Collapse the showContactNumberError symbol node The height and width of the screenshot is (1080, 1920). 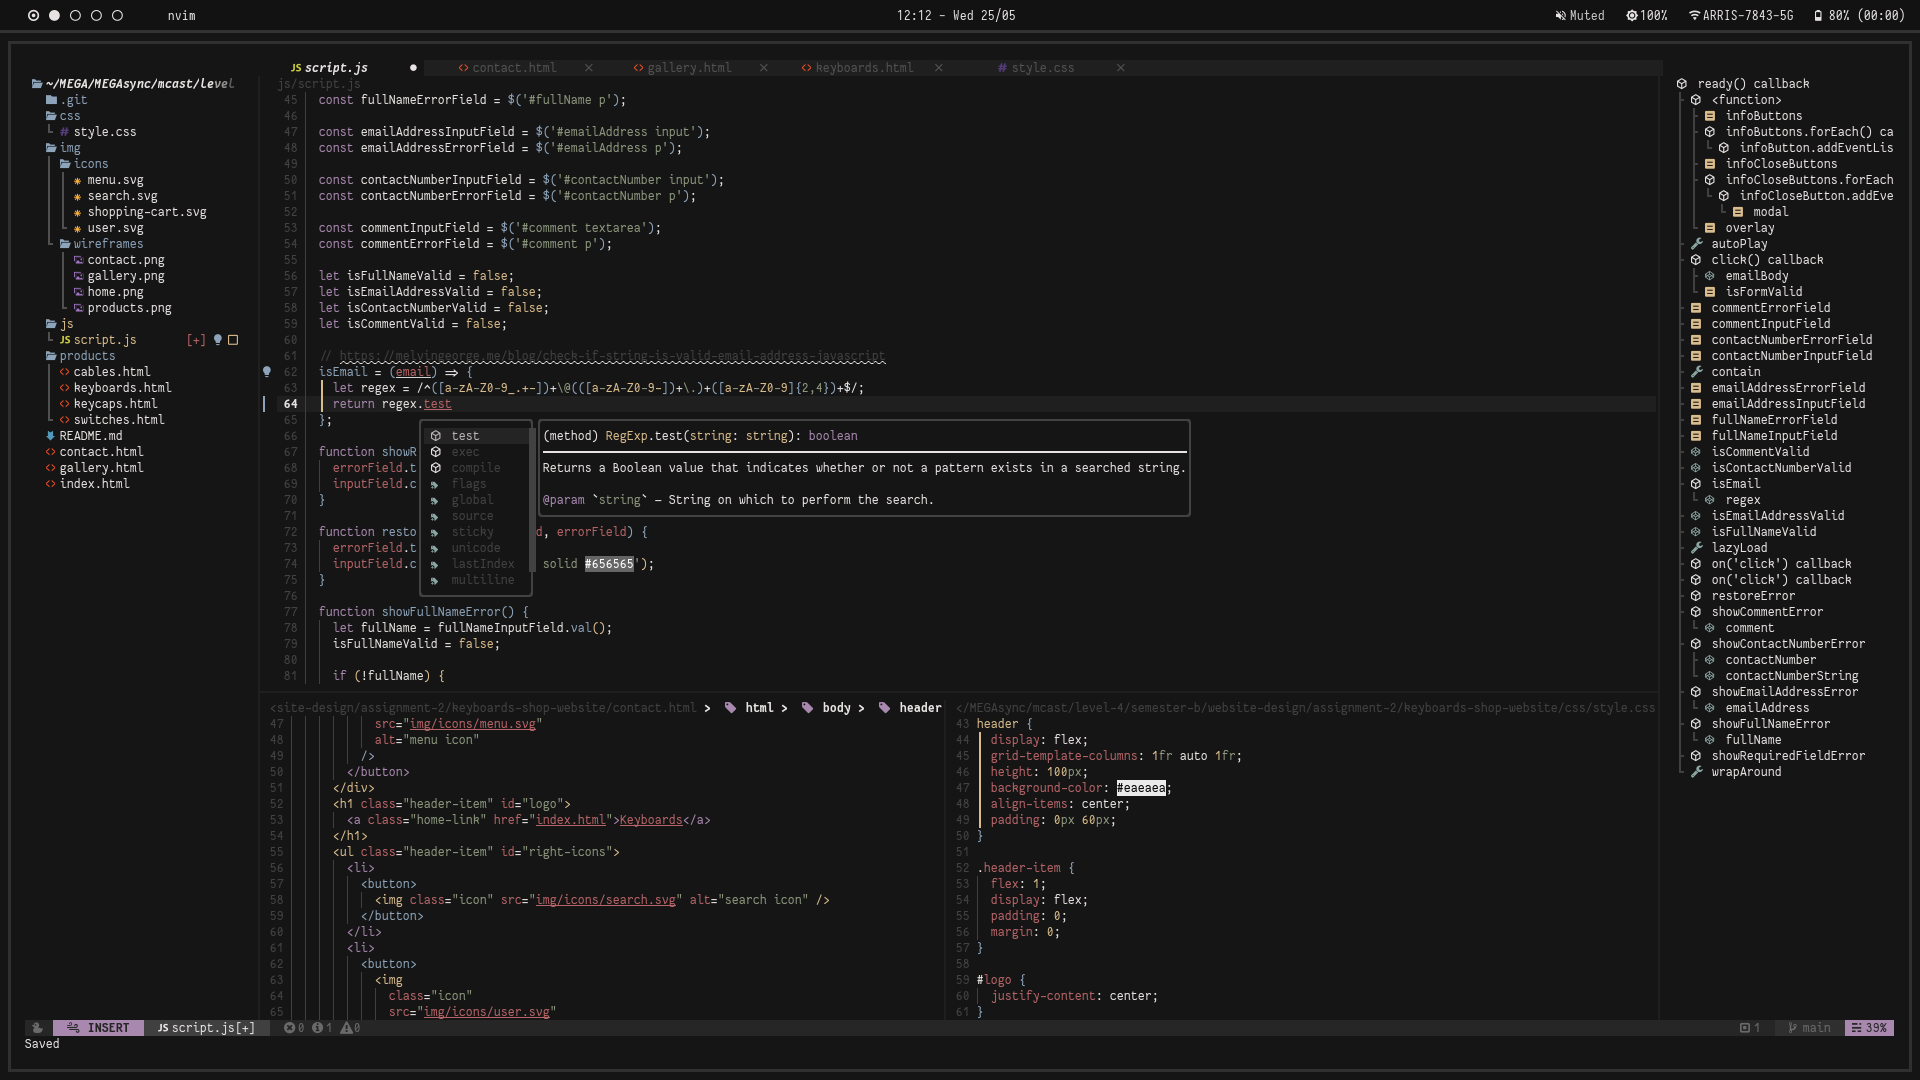tap(1696, 644)
